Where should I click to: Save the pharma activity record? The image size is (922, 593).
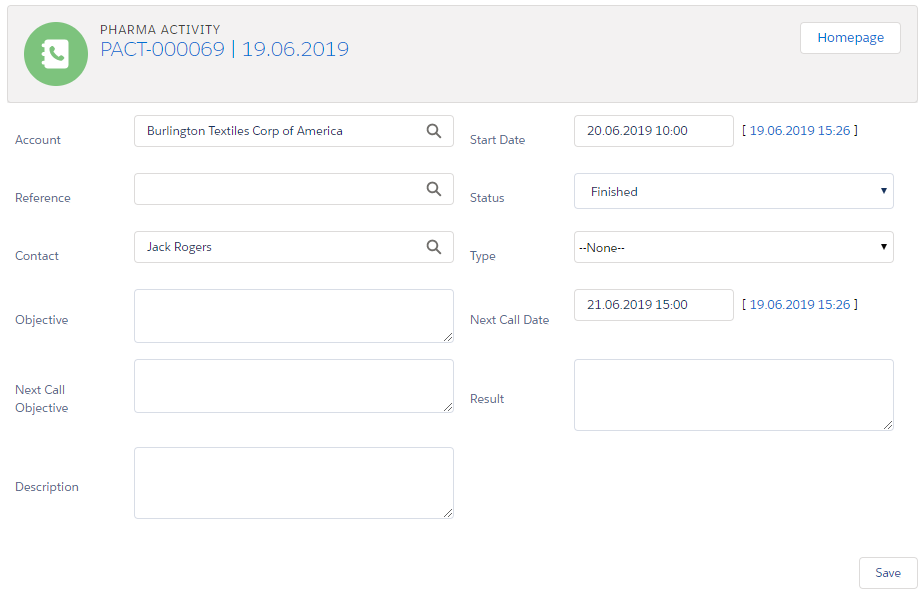click(x=887, y=573)
